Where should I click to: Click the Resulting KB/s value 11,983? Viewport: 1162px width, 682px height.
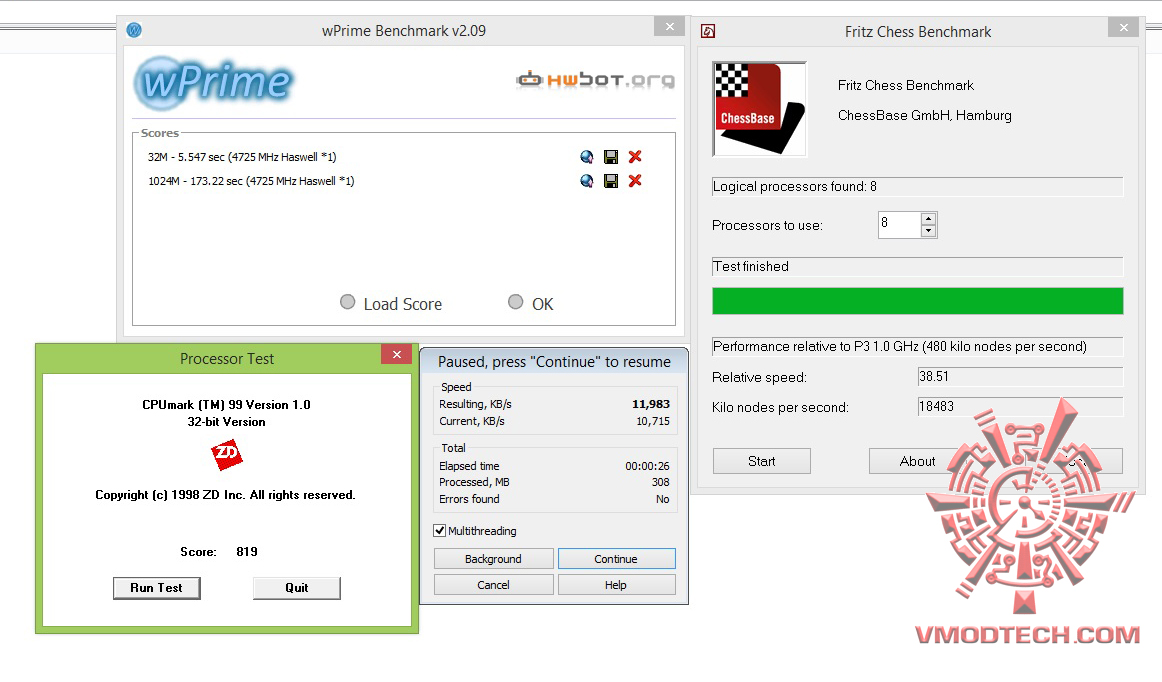[x=651, y=404]
